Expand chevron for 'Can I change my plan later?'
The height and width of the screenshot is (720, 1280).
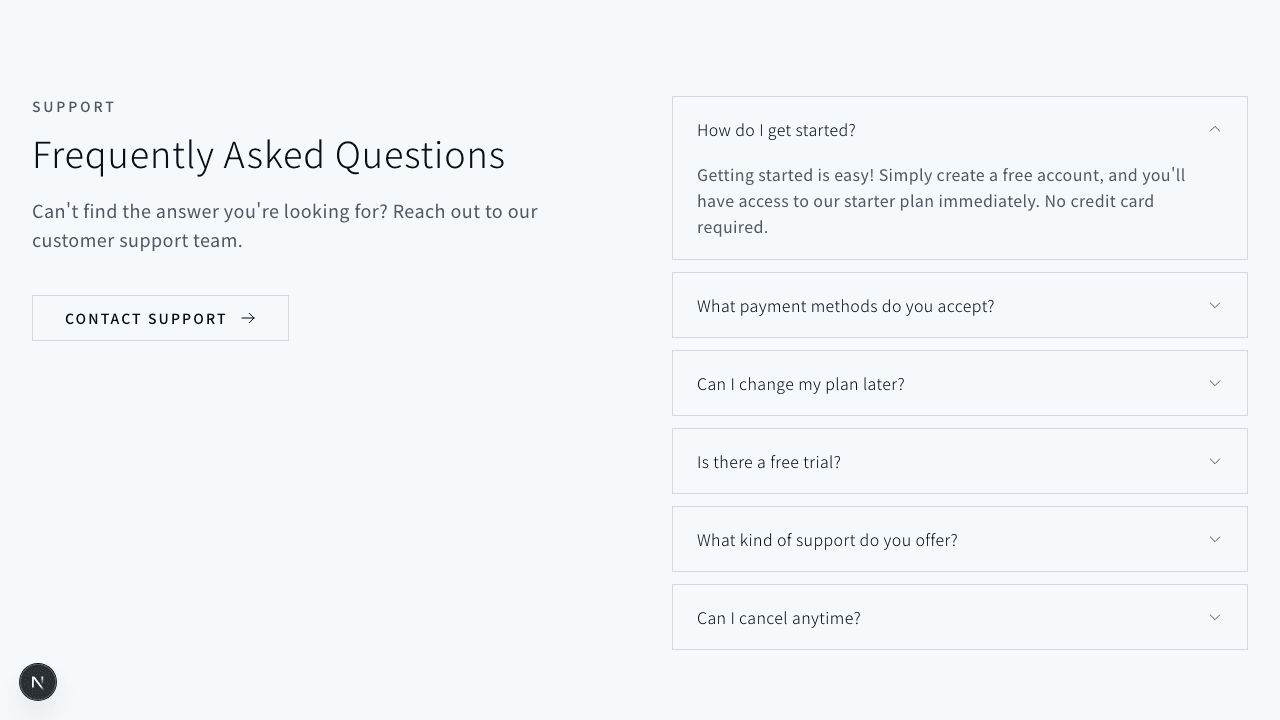tap(1215, 383)
